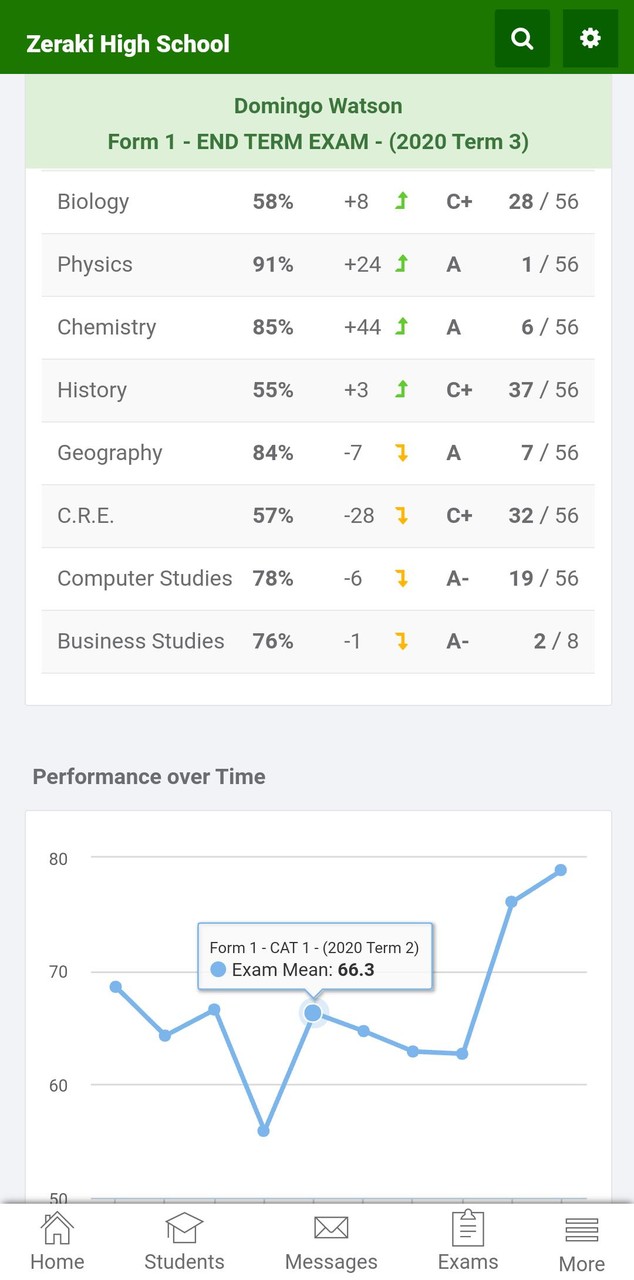Click the Zeraki High School title
Image resolution: width=634 pixels, height=1280 pixels.
pyautogui.click(x=128, y=44)
